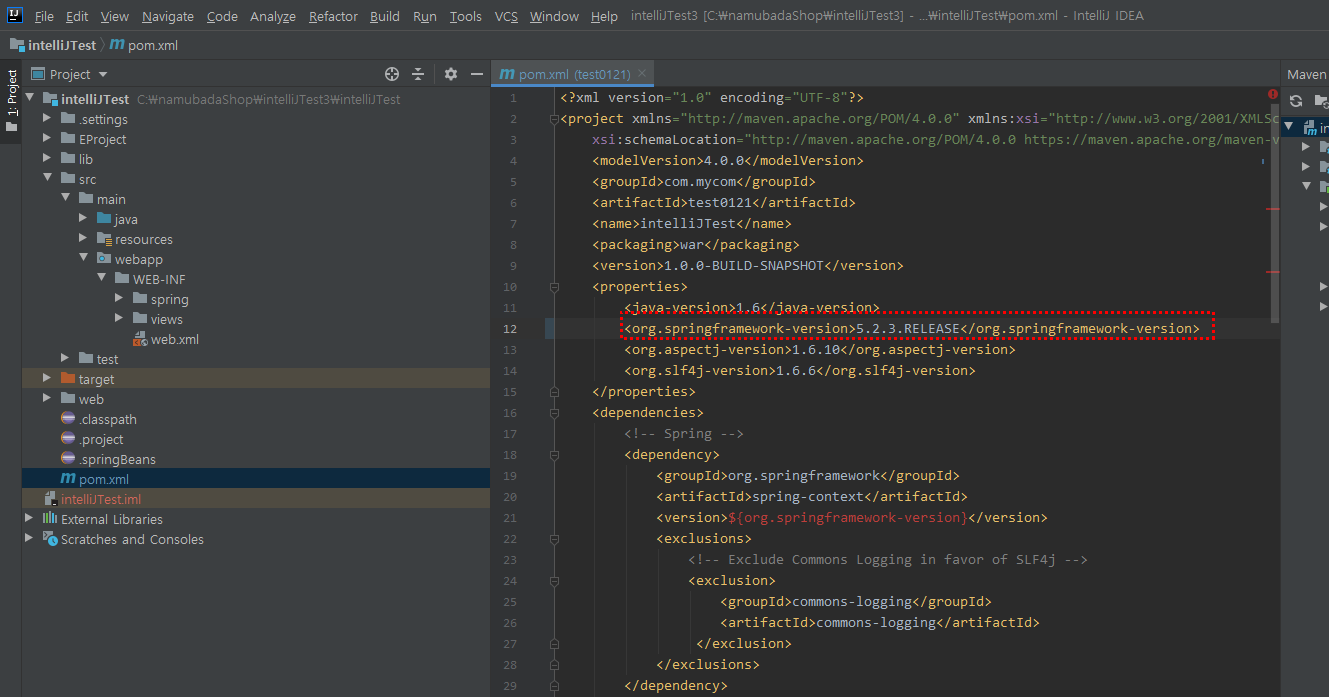Fold the exclusion block at line 24
The width and height of the screenshot is (1329, 697).
[554, 581]
